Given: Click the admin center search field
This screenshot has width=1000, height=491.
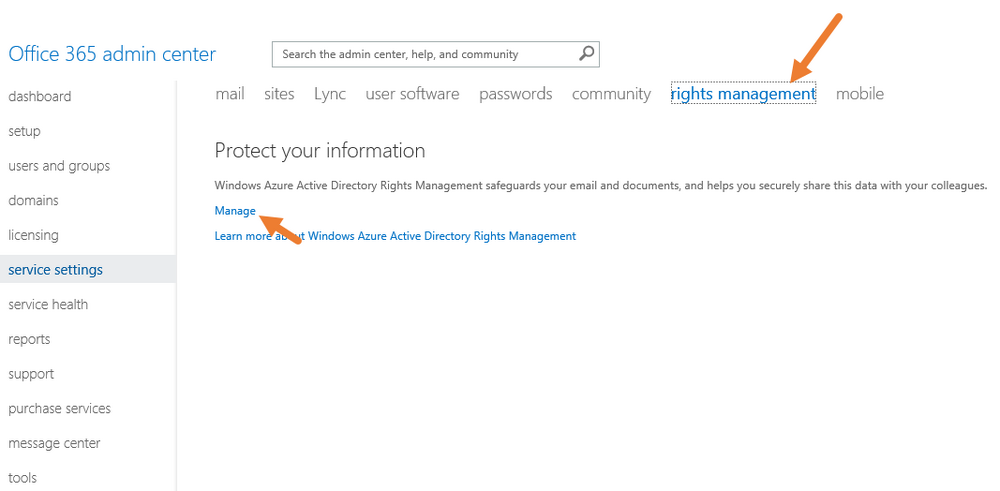Looking at the screenshot, I should point(436,54).
